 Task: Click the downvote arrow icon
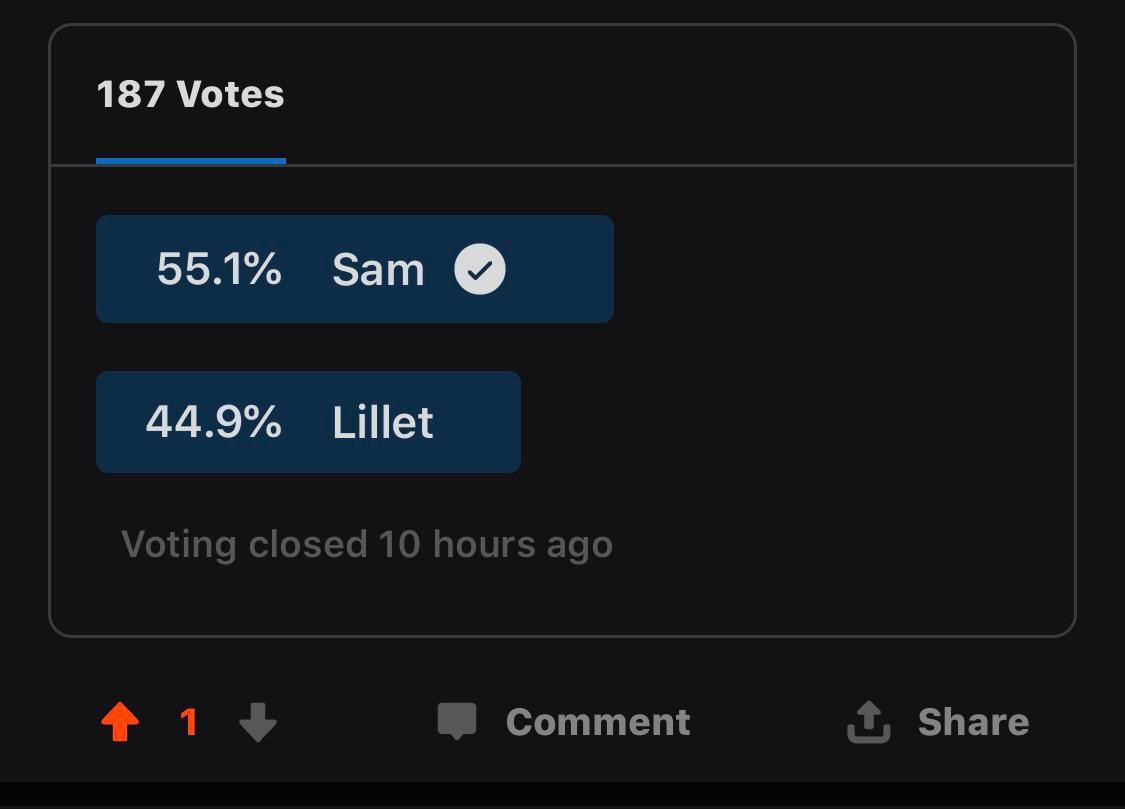(258, 722)
